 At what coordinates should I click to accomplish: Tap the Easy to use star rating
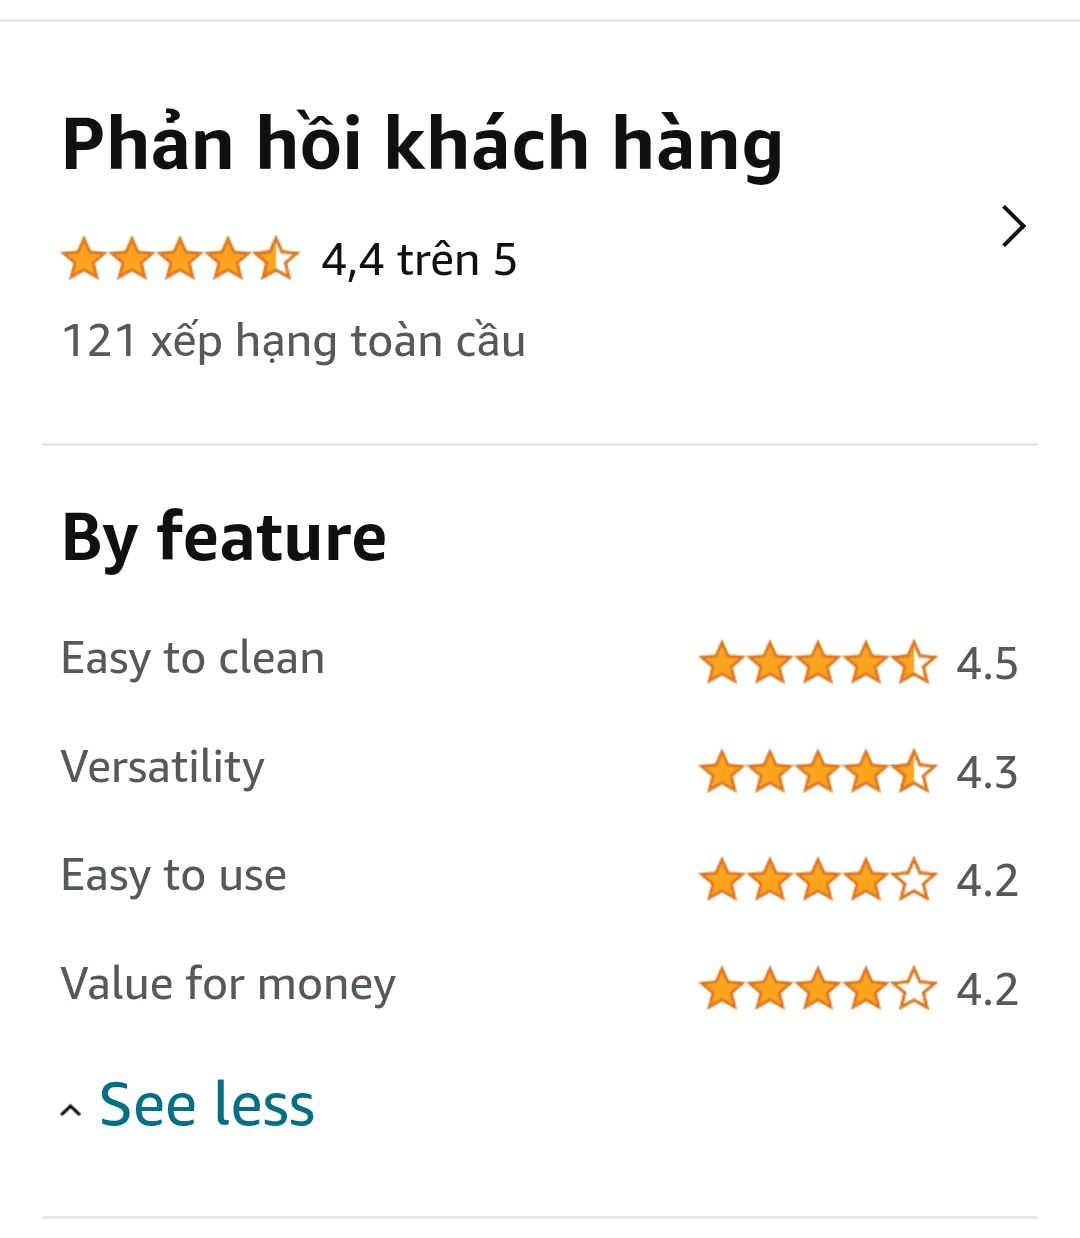point(817,881)
